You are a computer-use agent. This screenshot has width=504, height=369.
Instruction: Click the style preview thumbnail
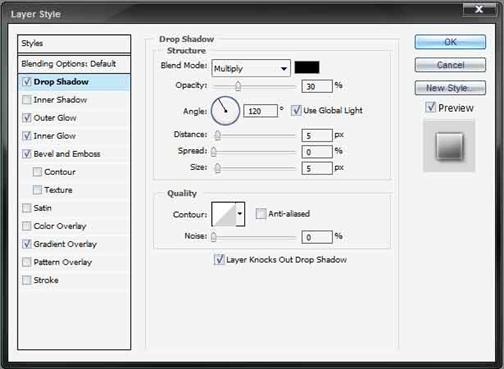pos(449,146)
